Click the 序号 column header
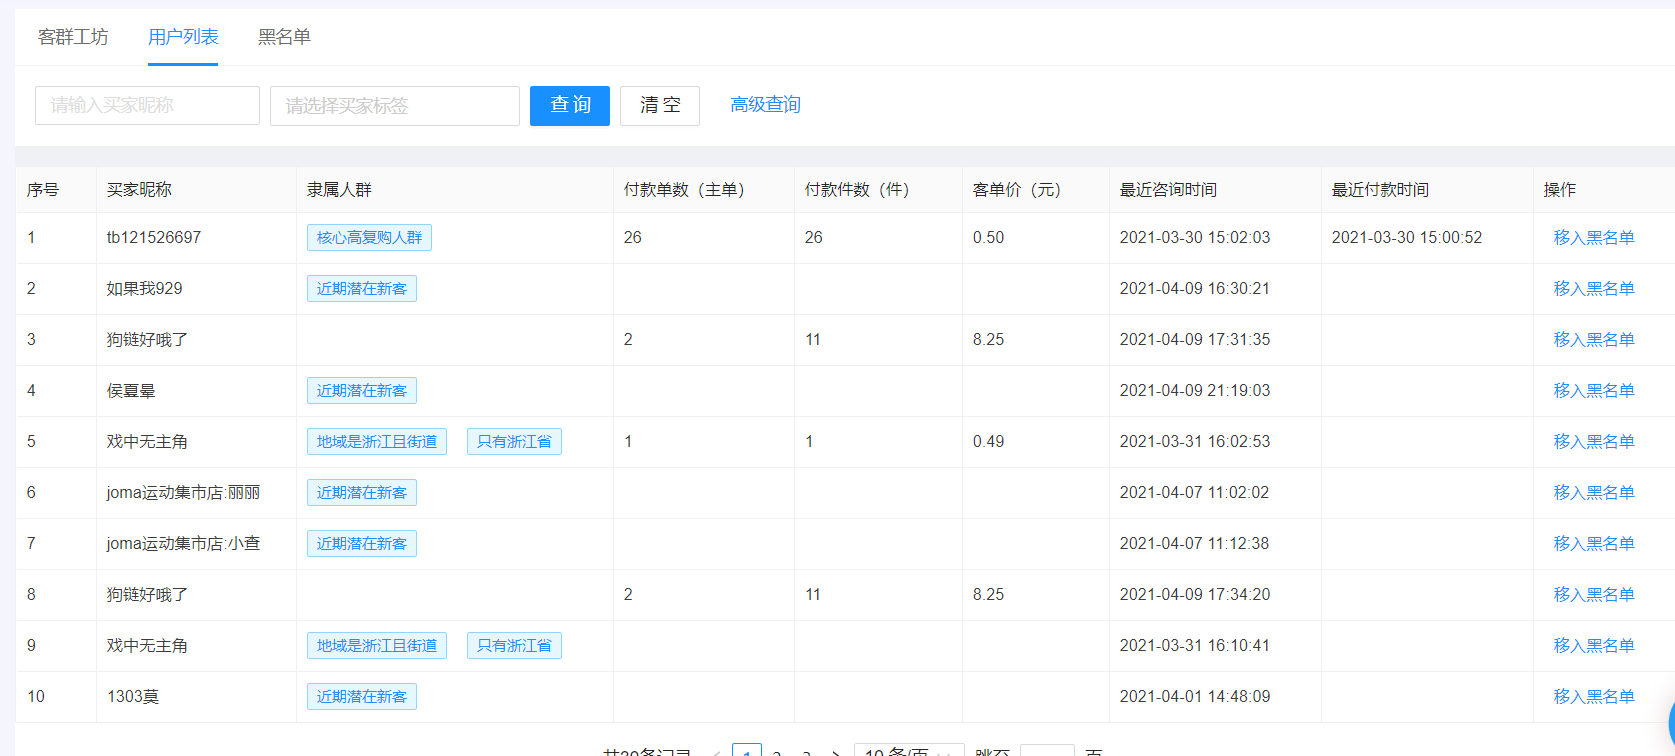 click(43, 190)
